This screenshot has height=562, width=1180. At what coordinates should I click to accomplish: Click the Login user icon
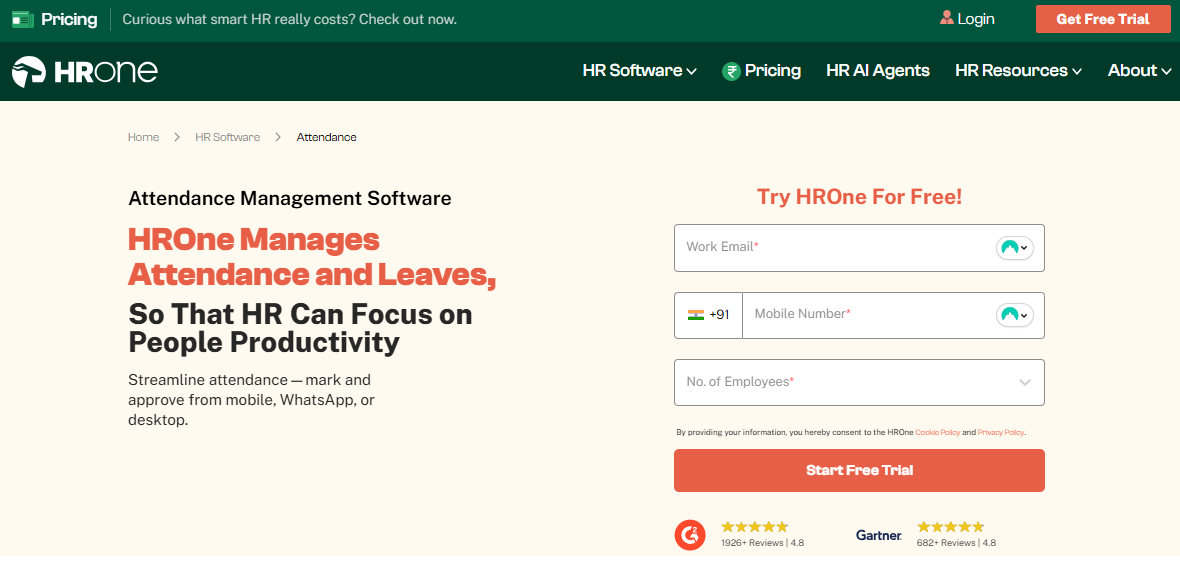pos(947,18)
